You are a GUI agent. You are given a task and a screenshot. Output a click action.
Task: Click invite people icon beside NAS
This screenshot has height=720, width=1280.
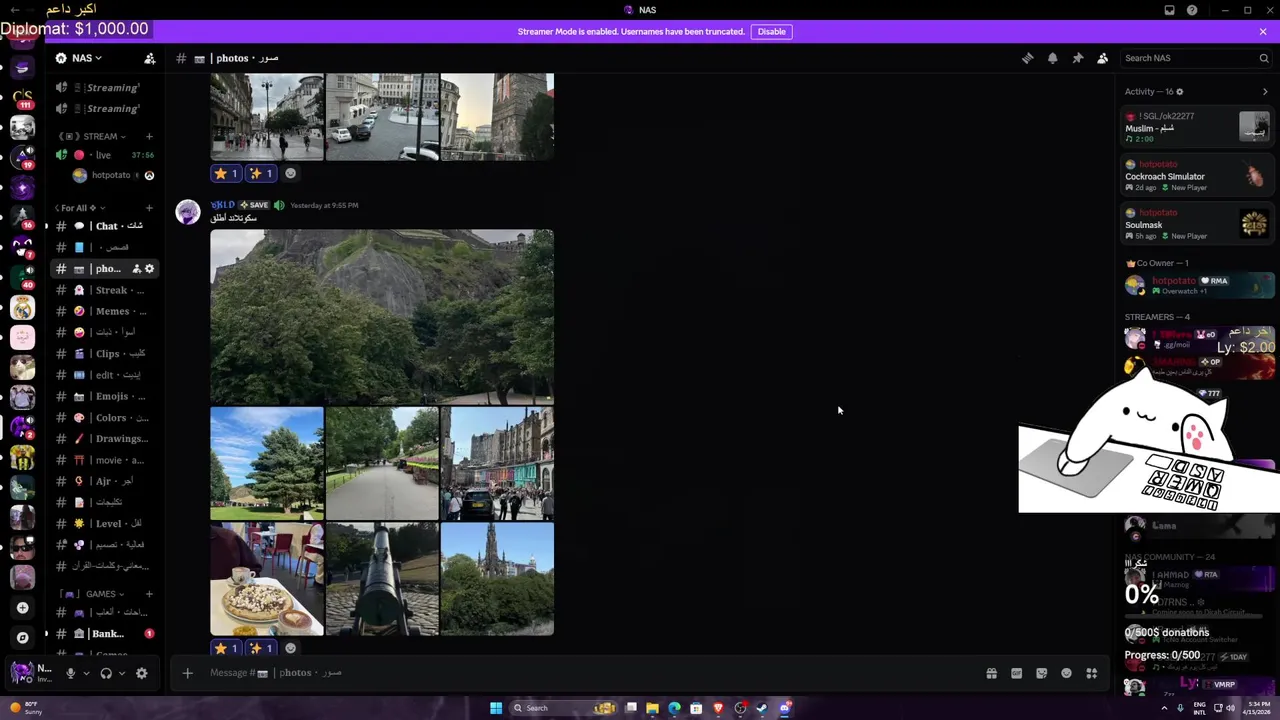(x=149, y=58)
